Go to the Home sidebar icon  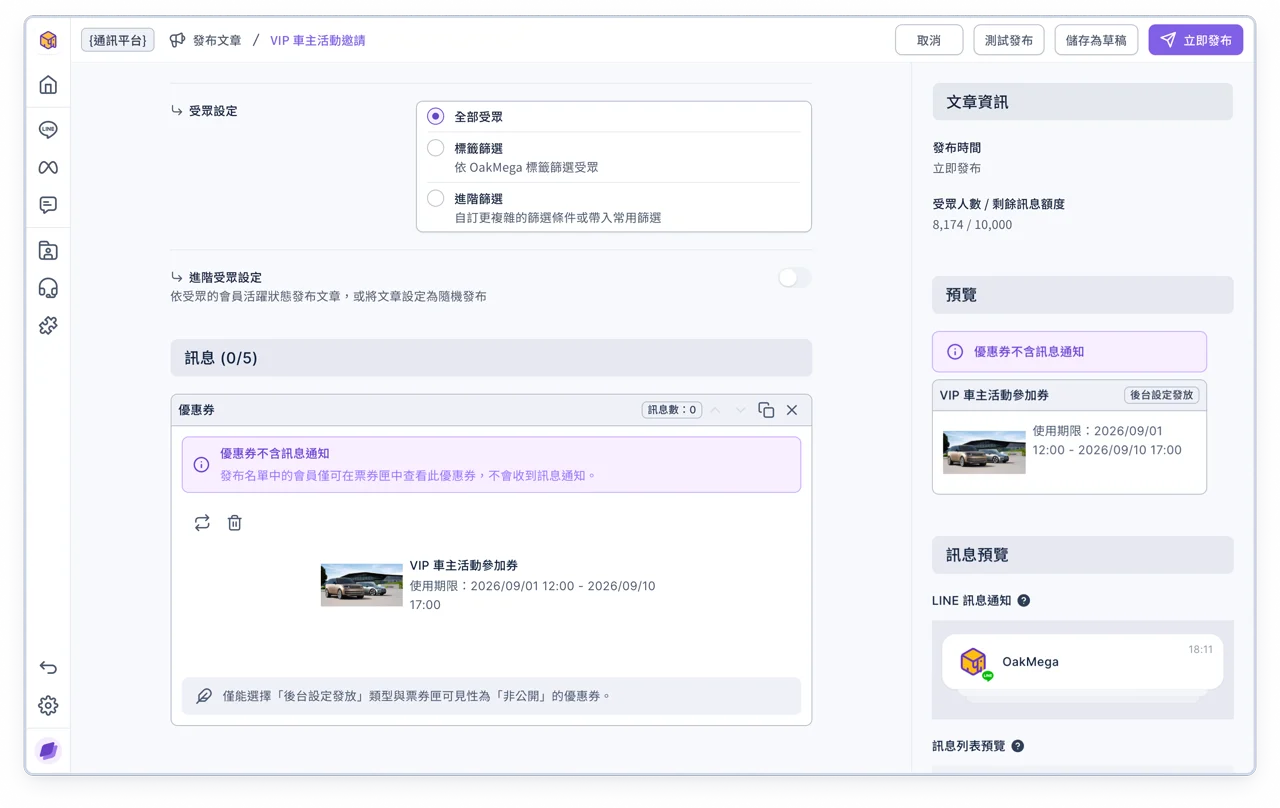[48, 85]
